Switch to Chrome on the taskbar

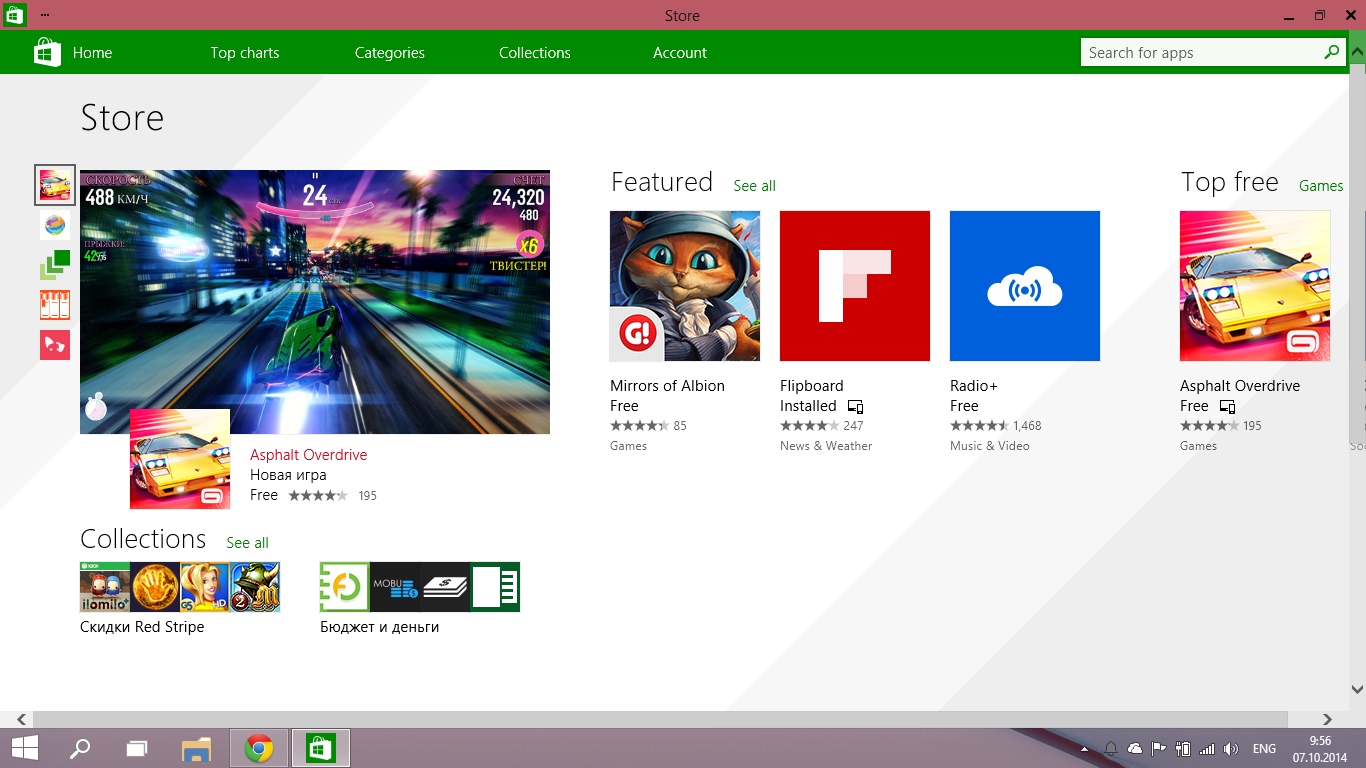click(259, 748)
